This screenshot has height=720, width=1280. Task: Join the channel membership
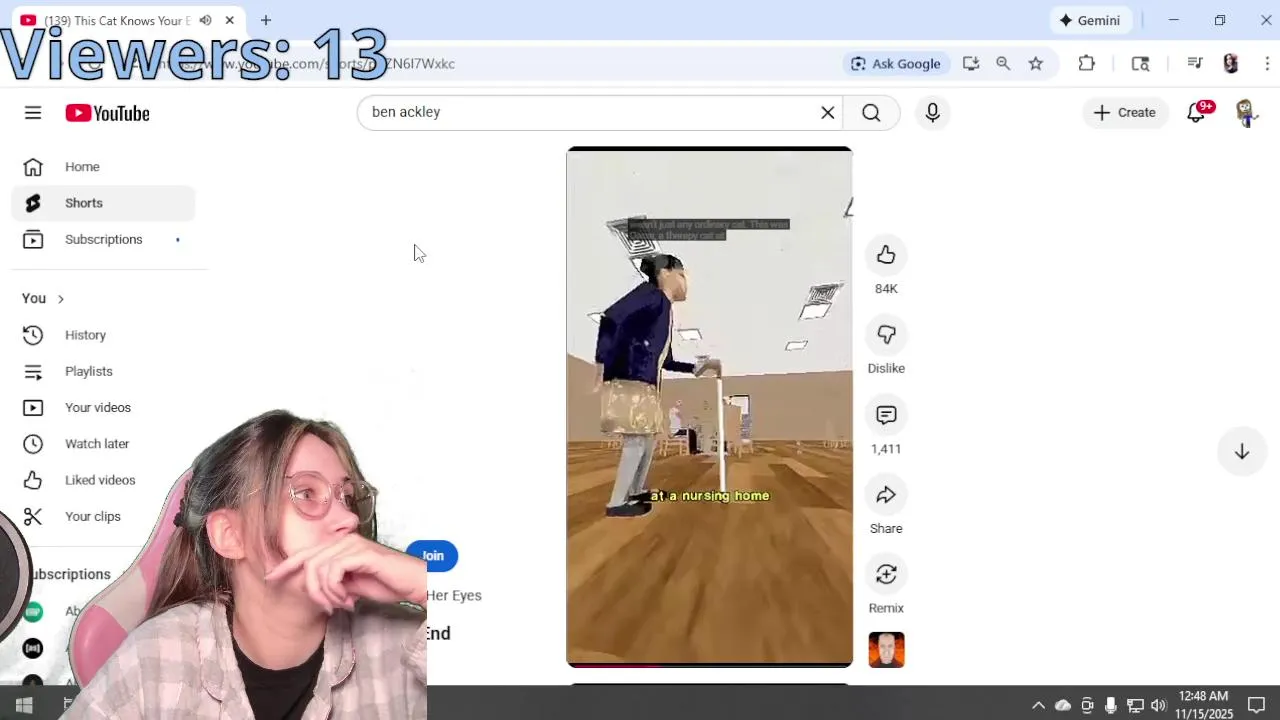[x=432, y=556]
